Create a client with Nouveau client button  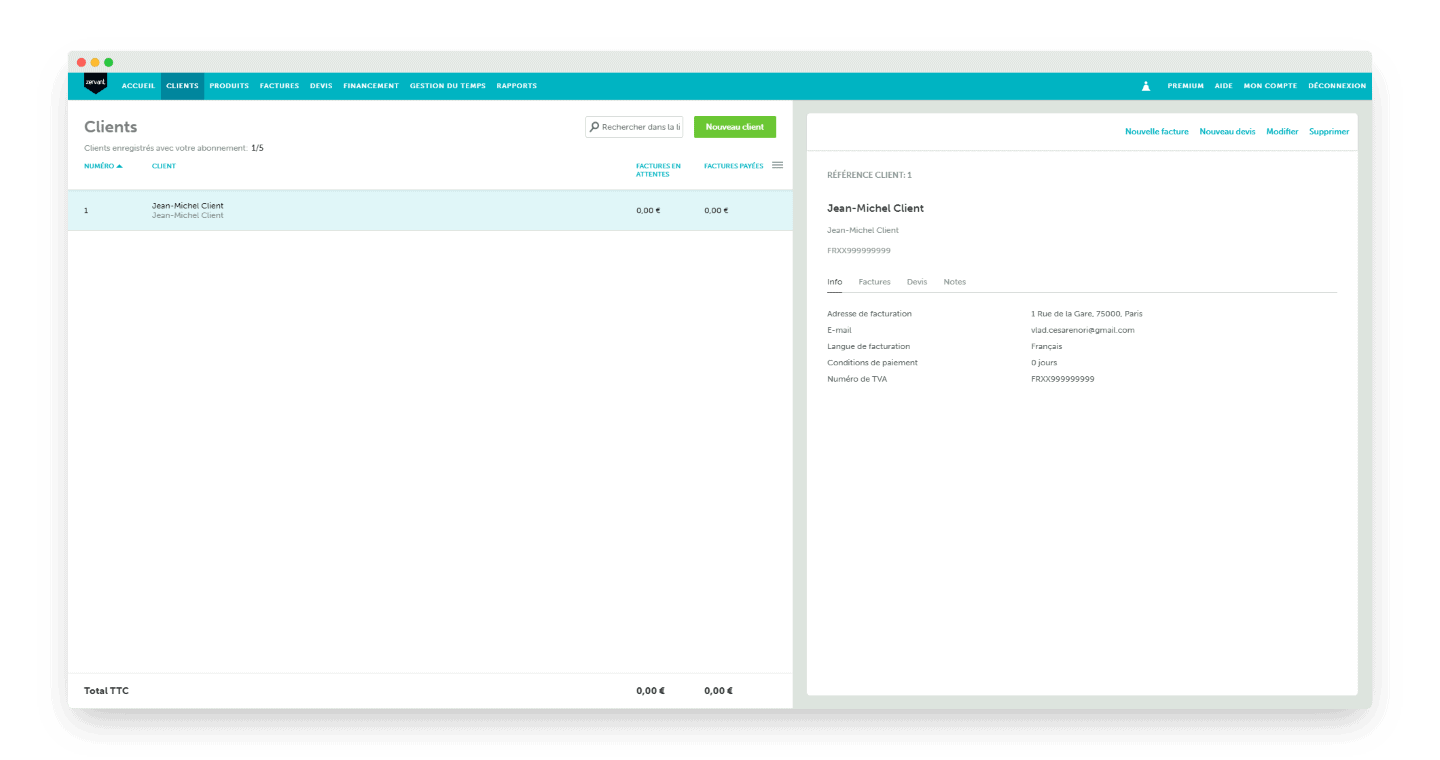pos(735,127)
